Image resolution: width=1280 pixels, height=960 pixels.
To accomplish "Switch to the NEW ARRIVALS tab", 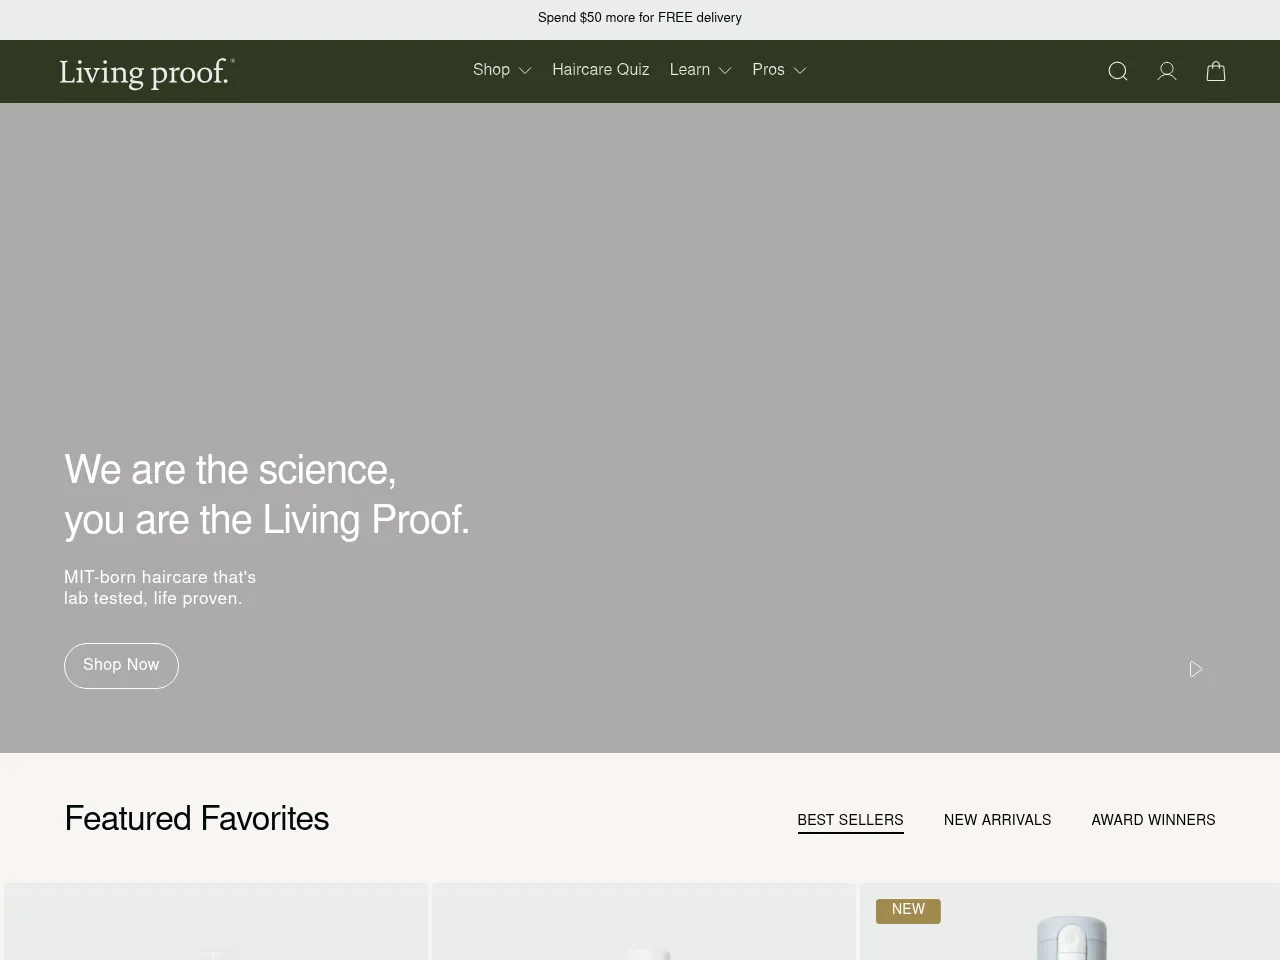I will coord(997,820).
